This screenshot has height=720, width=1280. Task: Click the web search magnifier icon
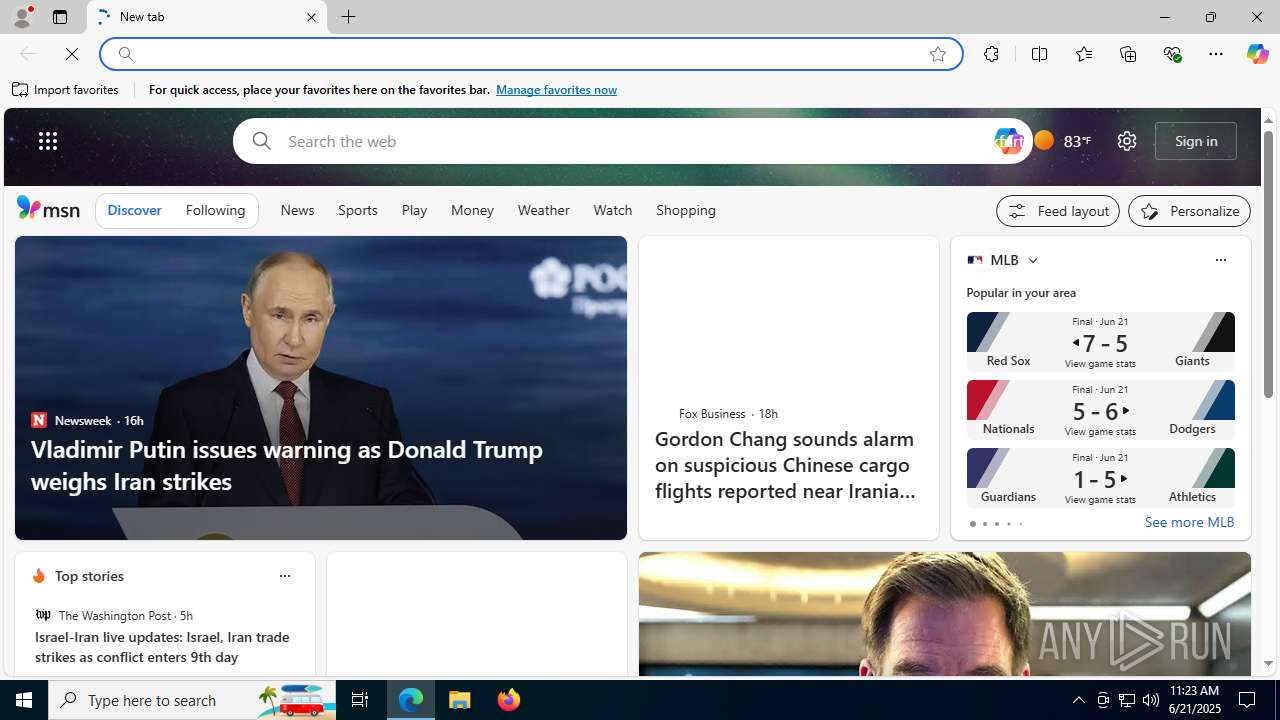click(261, 141)
